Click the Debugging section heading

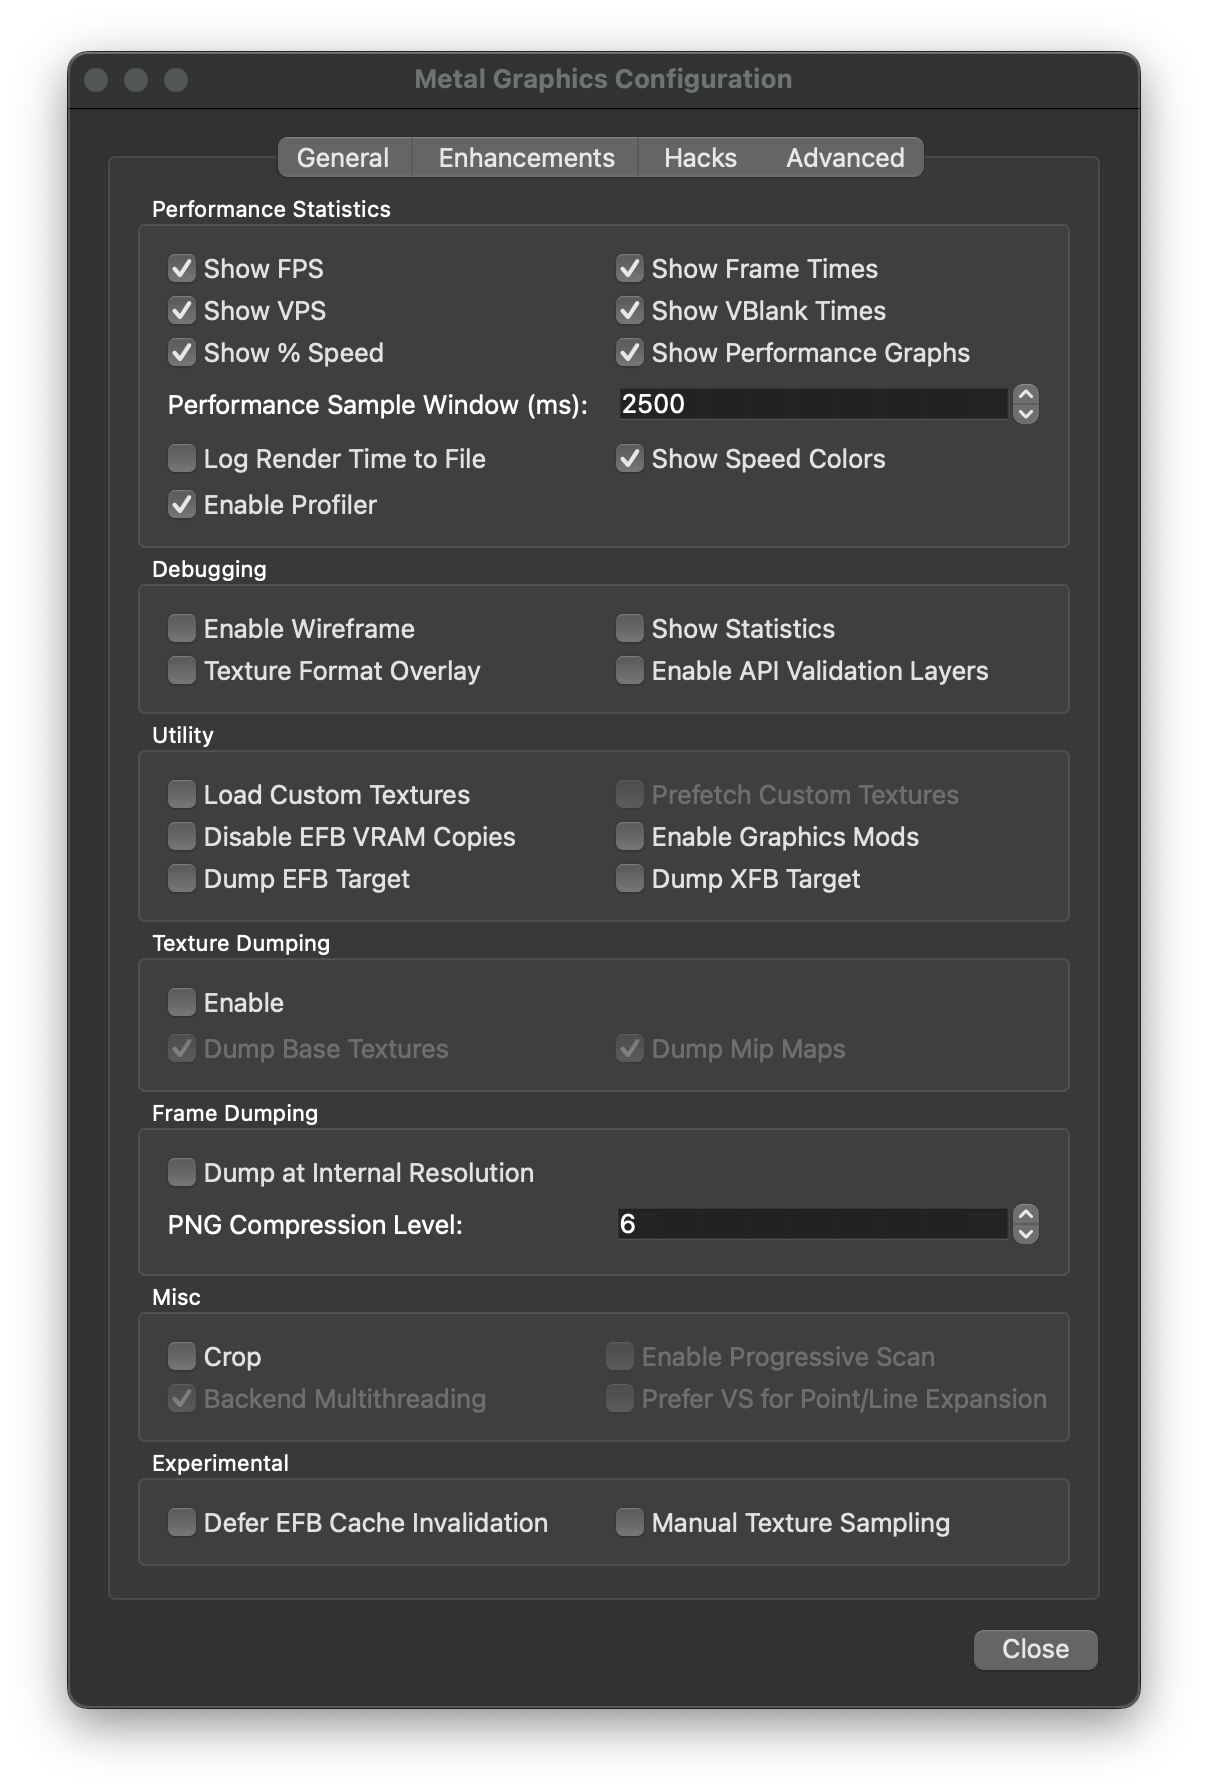[209, 569]
